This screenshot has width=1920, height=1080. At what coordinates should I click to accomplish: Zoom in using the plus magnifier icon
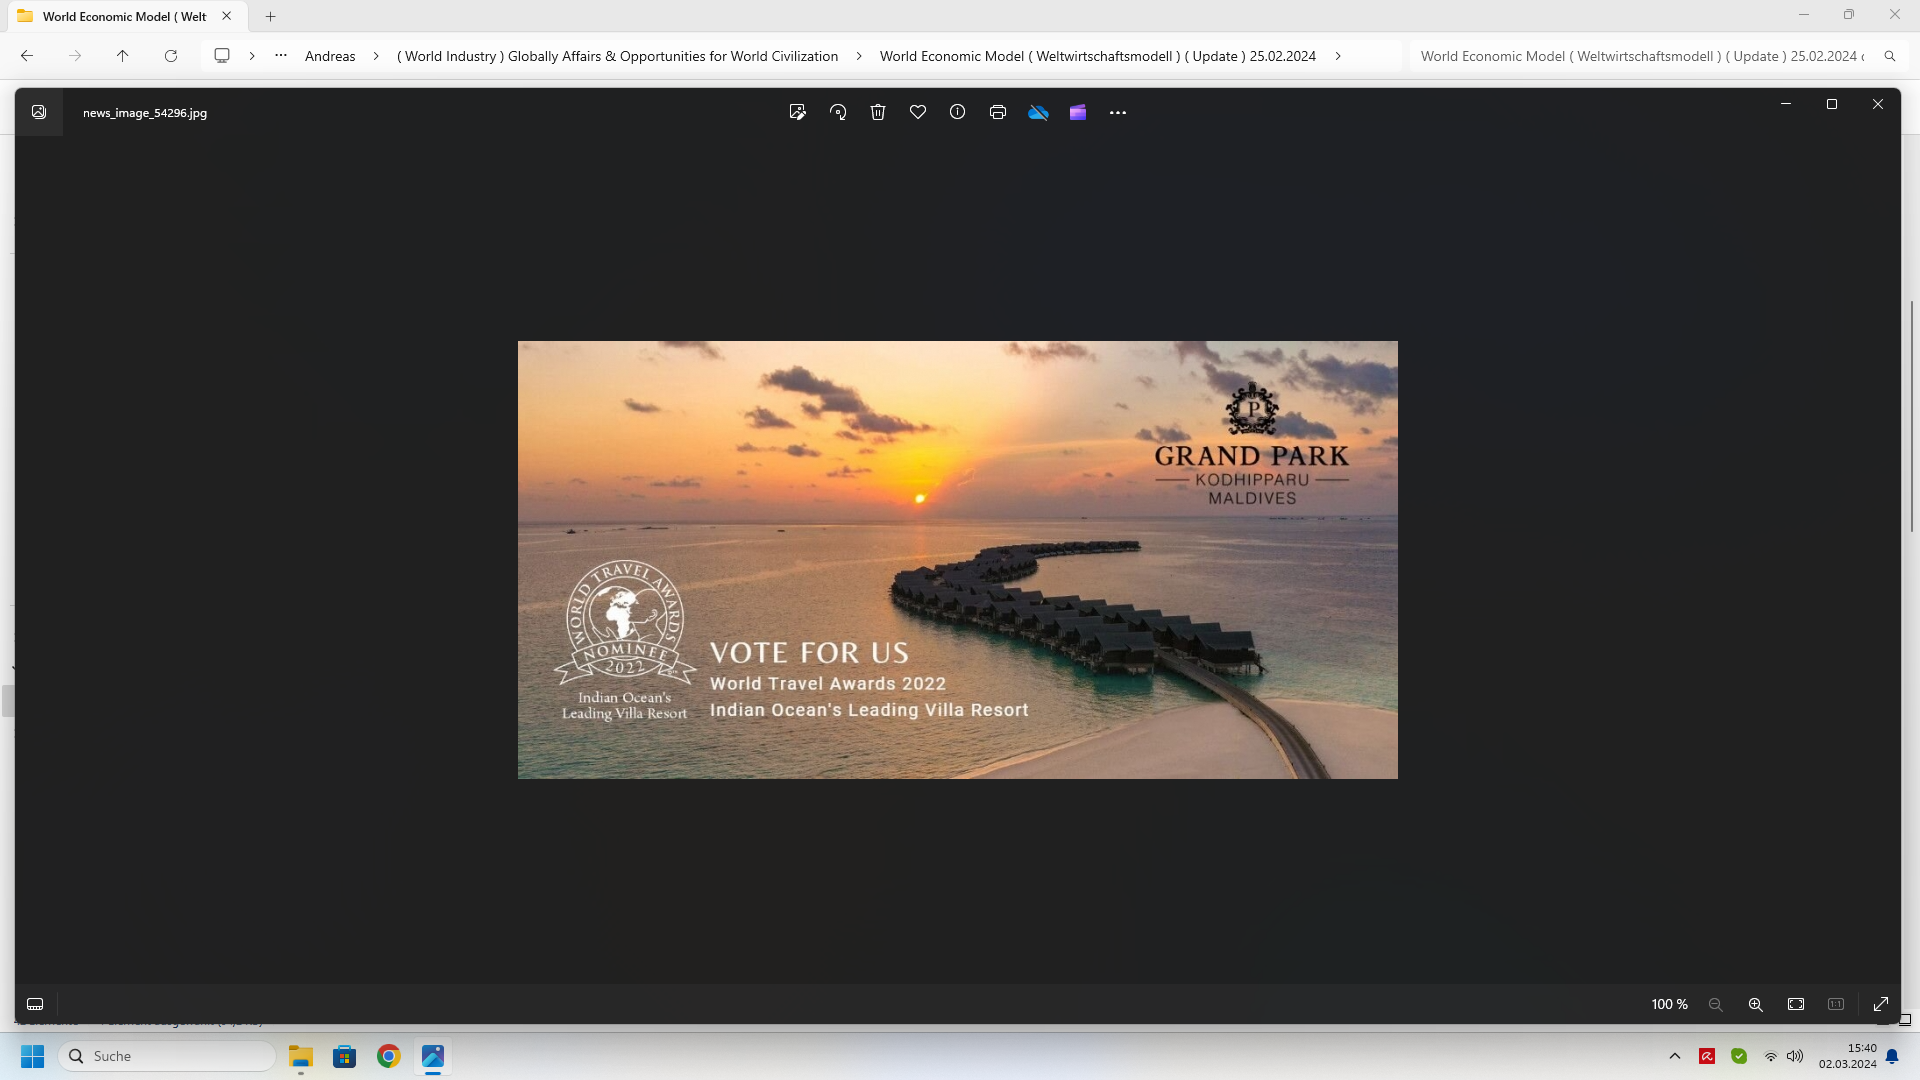click(1756, 1004)
